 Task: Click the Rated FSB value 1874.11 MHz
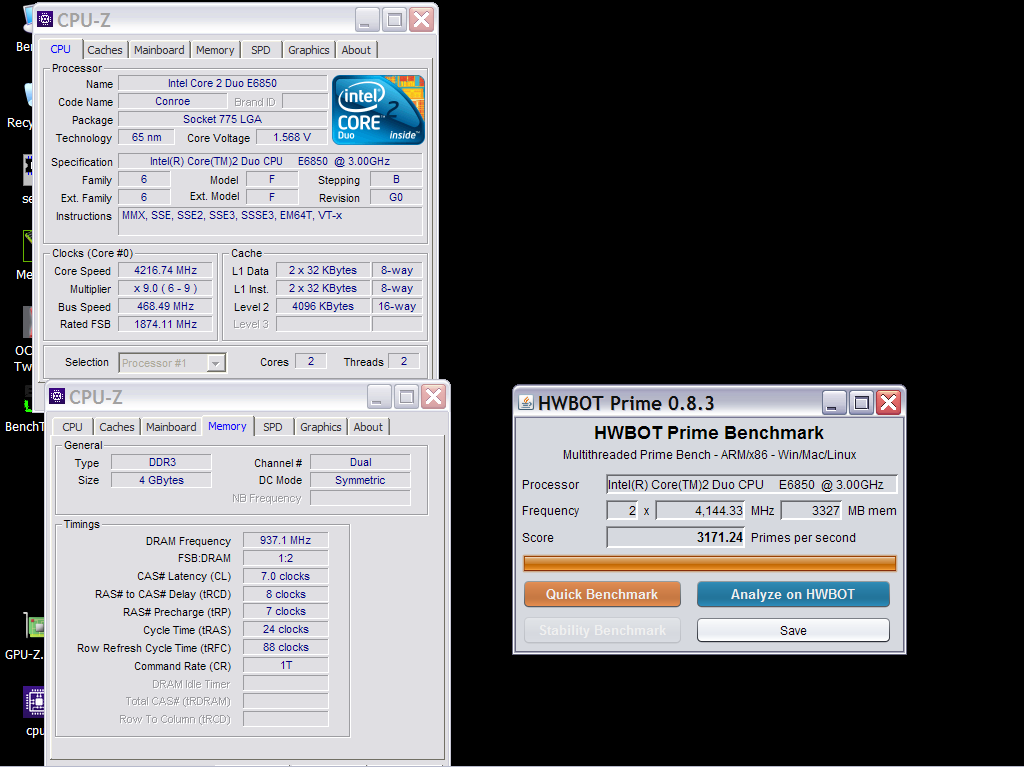pyautogui.click(x=166, y=325)
